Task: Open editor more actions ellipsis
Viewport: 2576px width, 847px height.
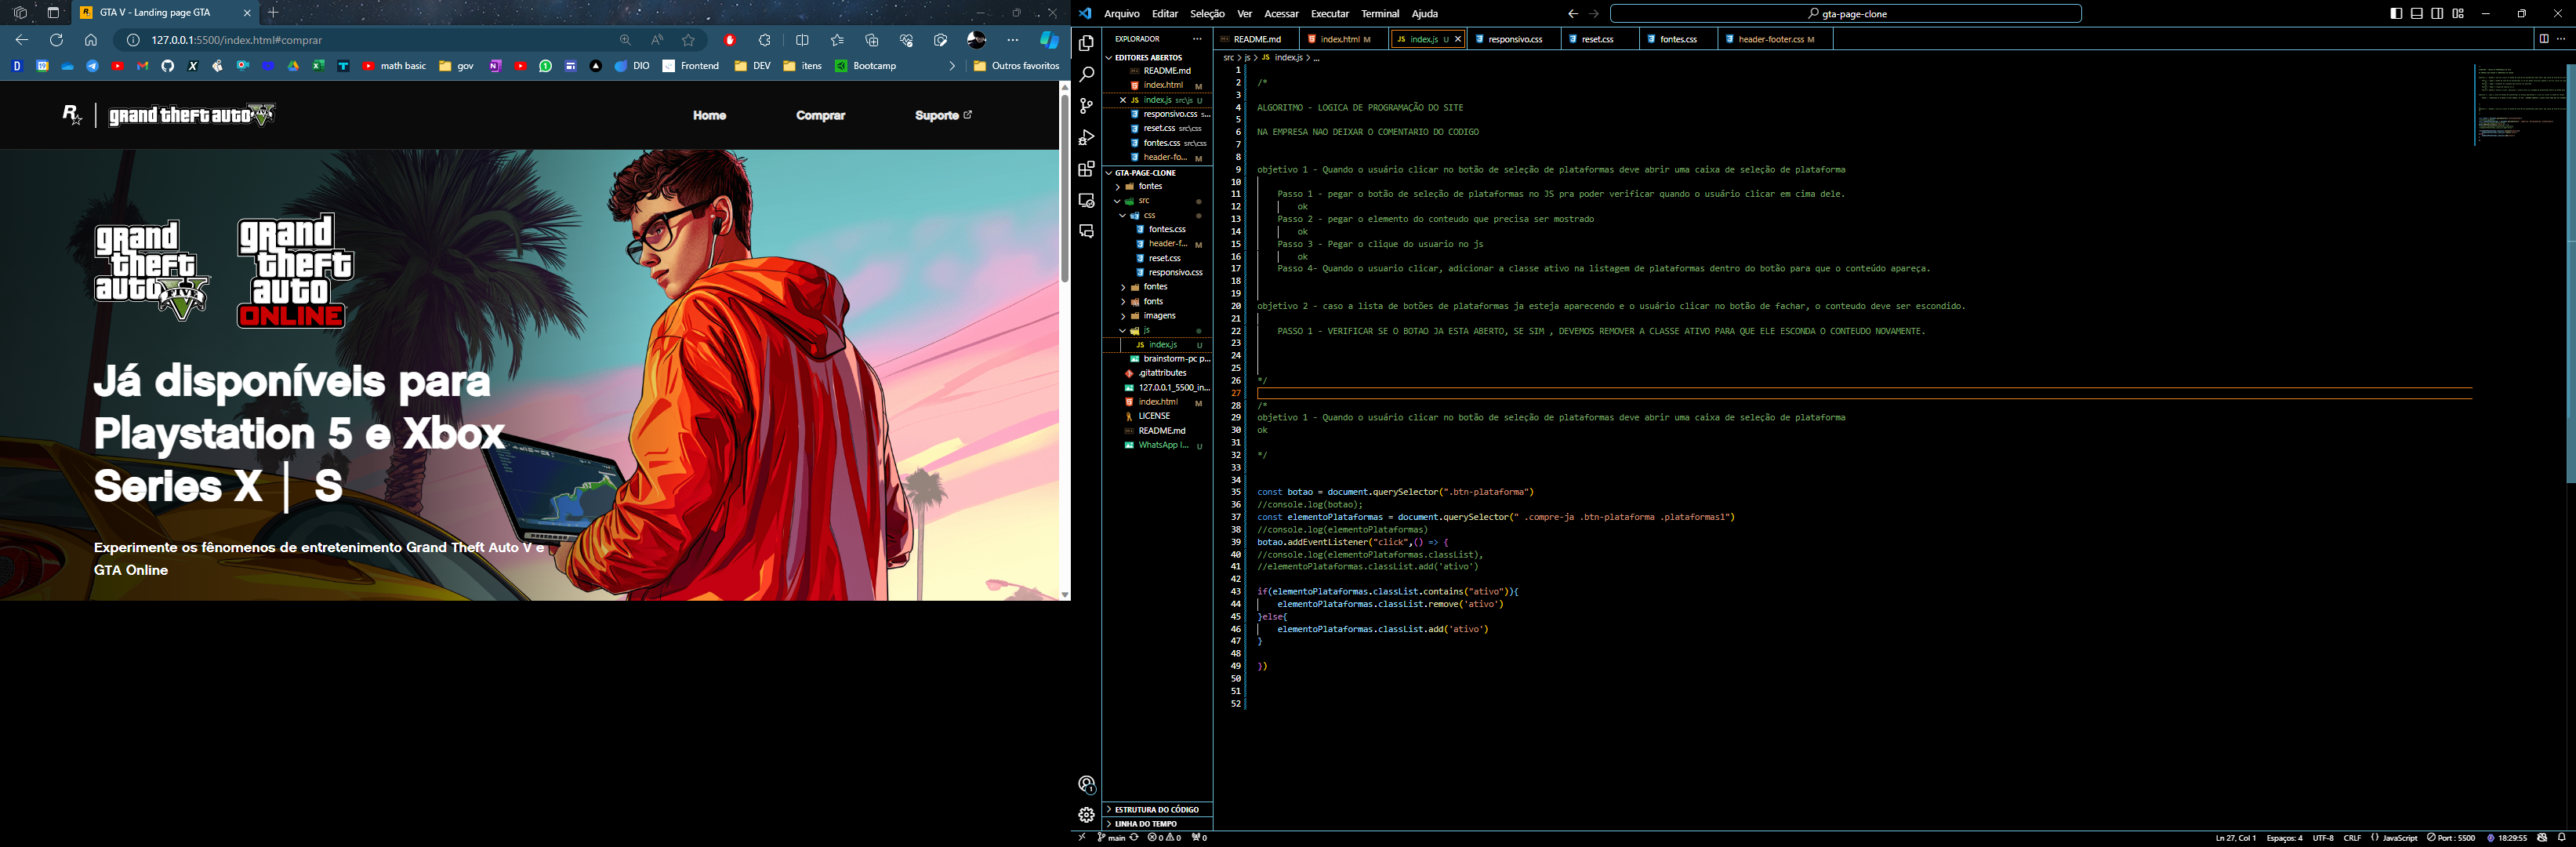Action: click(x=2561, y=39)
